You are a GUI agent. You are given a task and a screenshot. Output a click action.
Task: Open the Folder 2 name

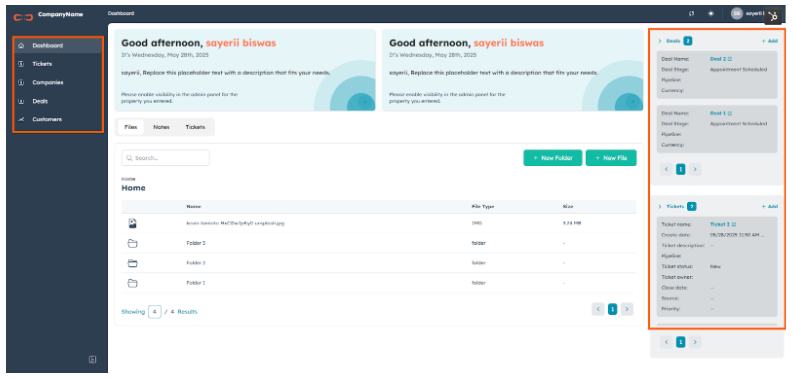[196, 263]
